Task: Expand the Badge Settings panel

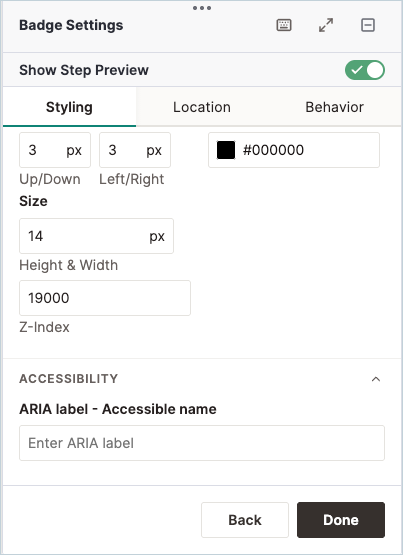Action: (326, 25)
